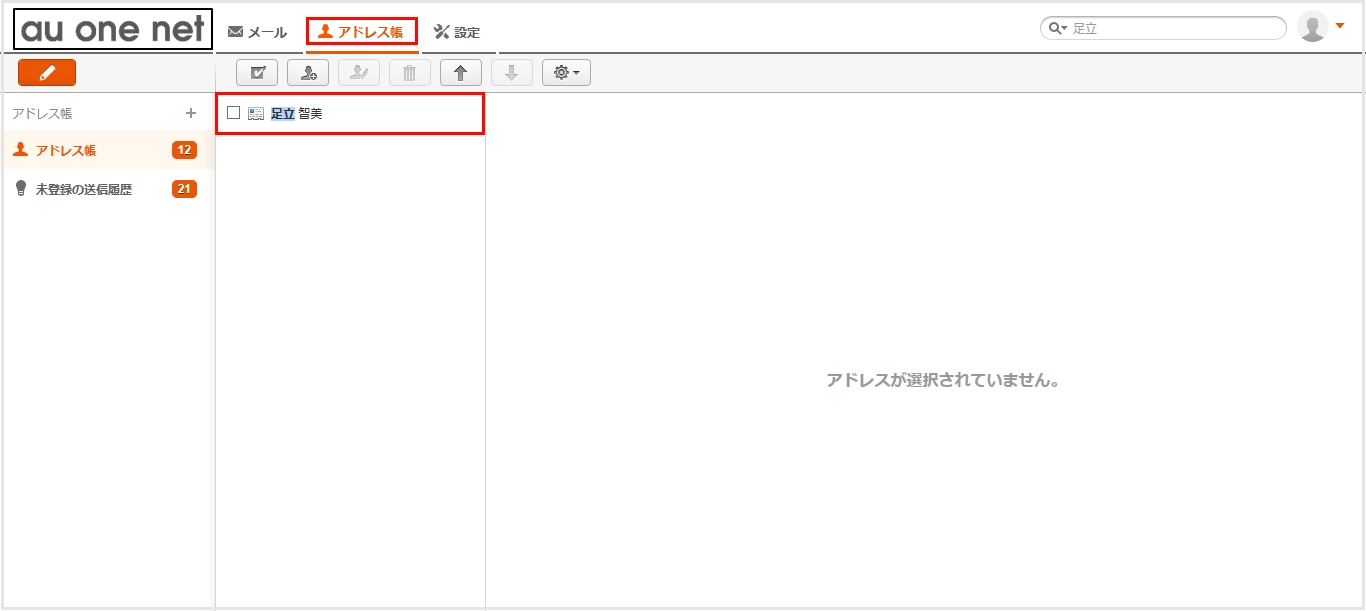Click the plus to add a new address book
Screen dimensions: 1366x611
(x=190, y=112)
